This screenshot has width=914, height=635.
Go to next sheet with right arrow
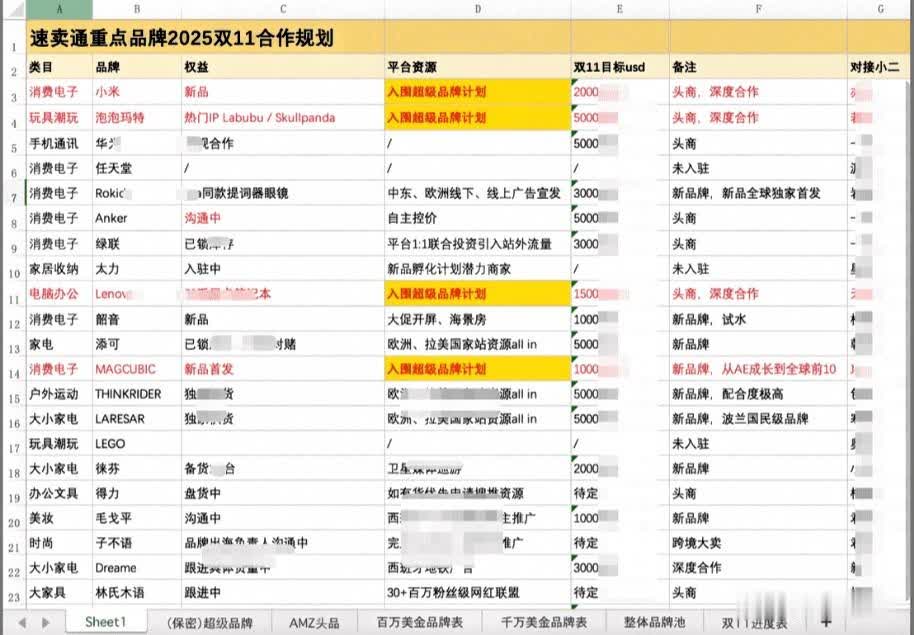pyautogui.click(x=46, y=622)
